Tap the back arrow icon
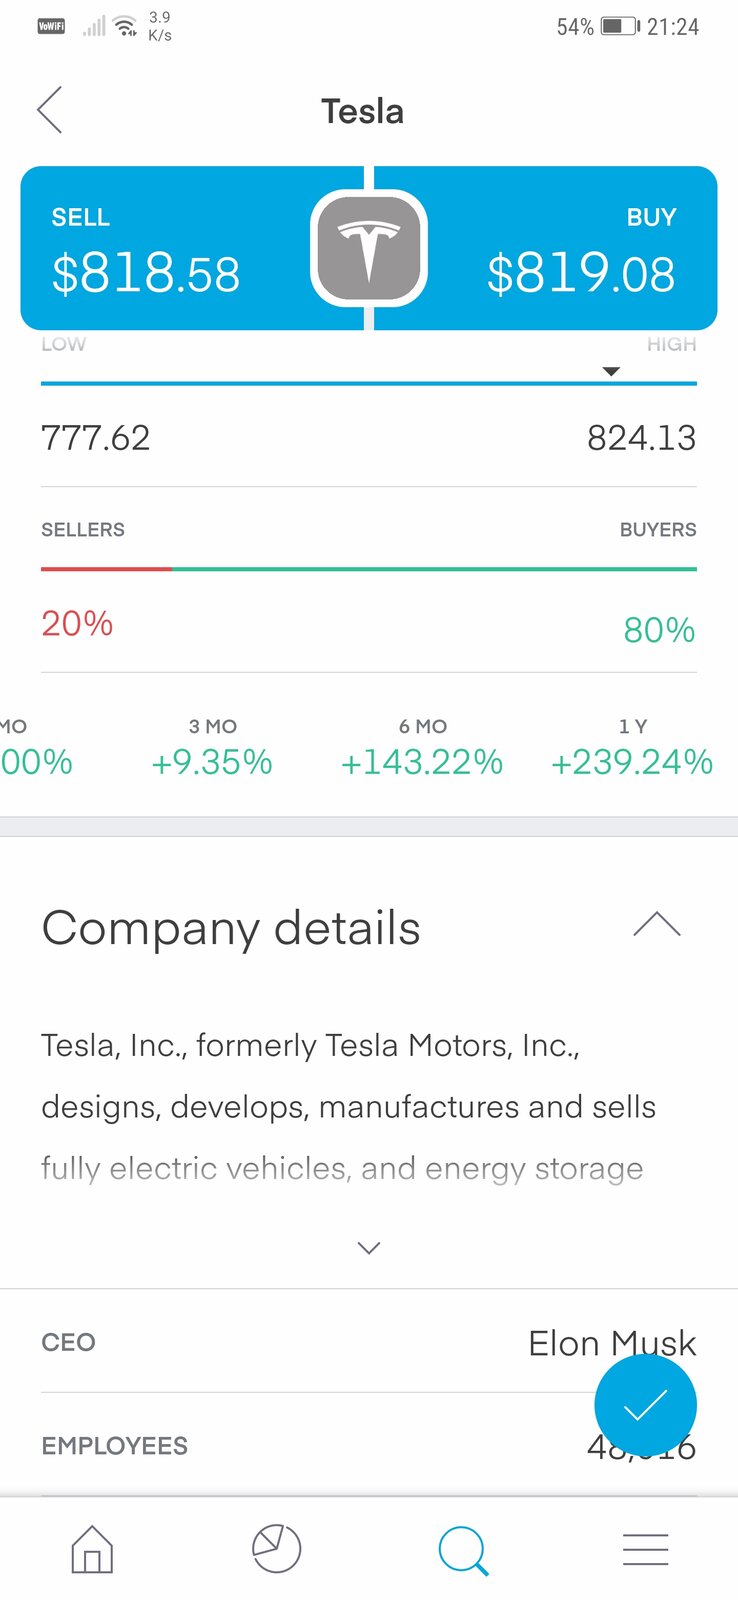 [x=50, y=110]
